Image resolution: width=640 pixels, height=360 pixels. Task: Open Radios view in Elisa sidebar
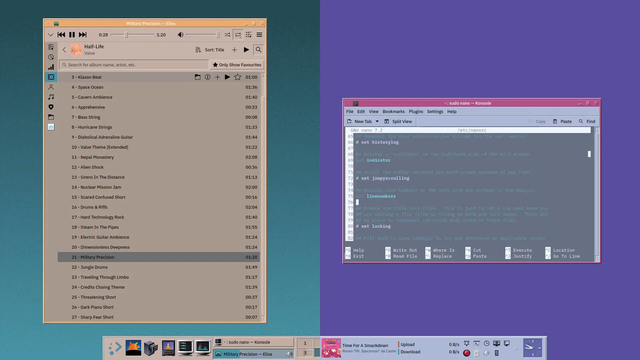51,127
